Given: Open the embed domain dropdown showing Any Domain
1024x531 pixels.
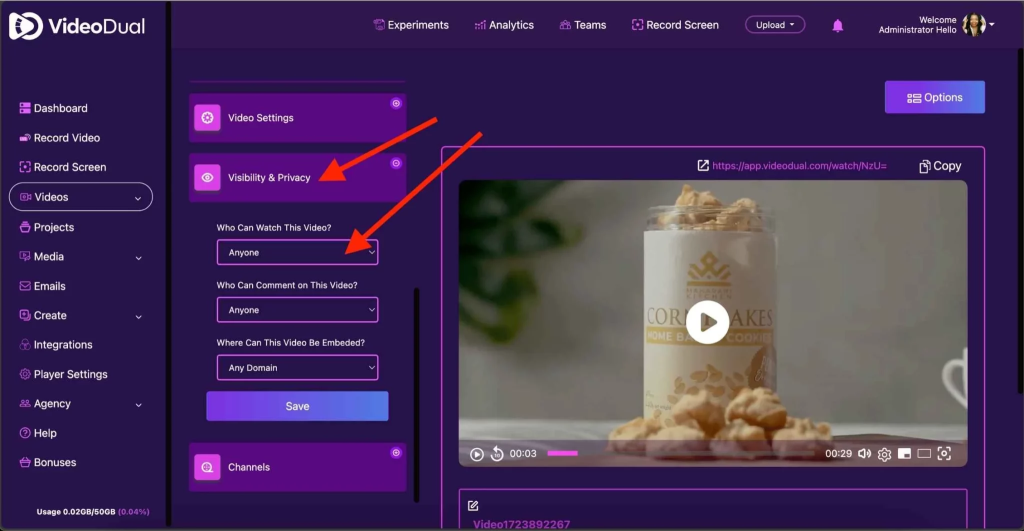Looking at the screenshot, I should (297, 368).
